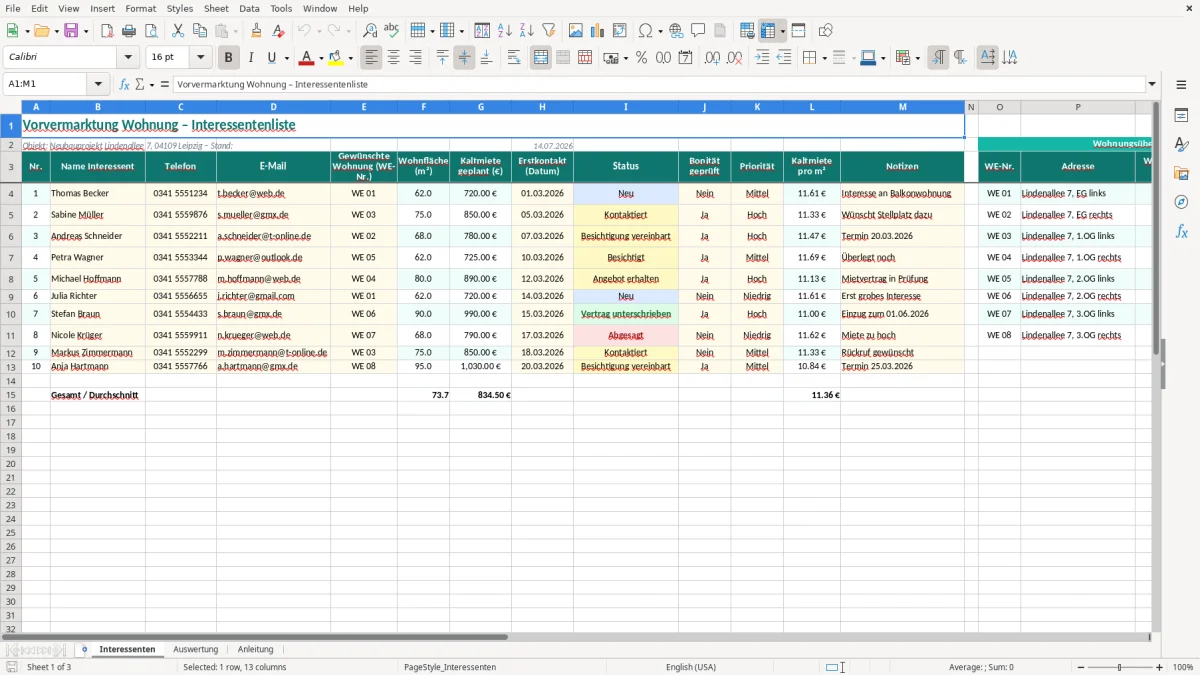This screenshot has width=1200, height=675.
Task: Open the Styles menu
Action: [180, 8]
